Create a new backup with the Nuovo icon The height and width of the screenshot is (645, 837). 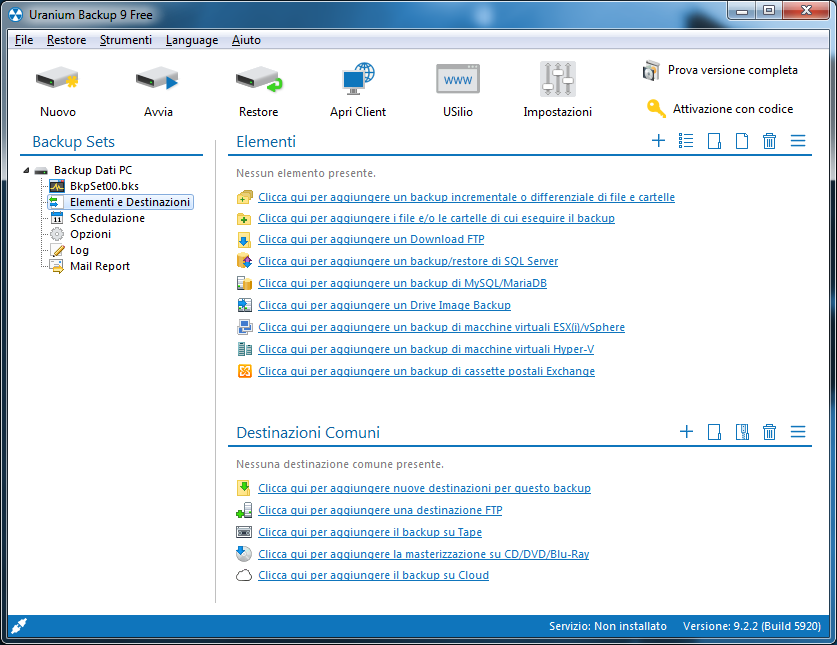(x=57, y=80)
